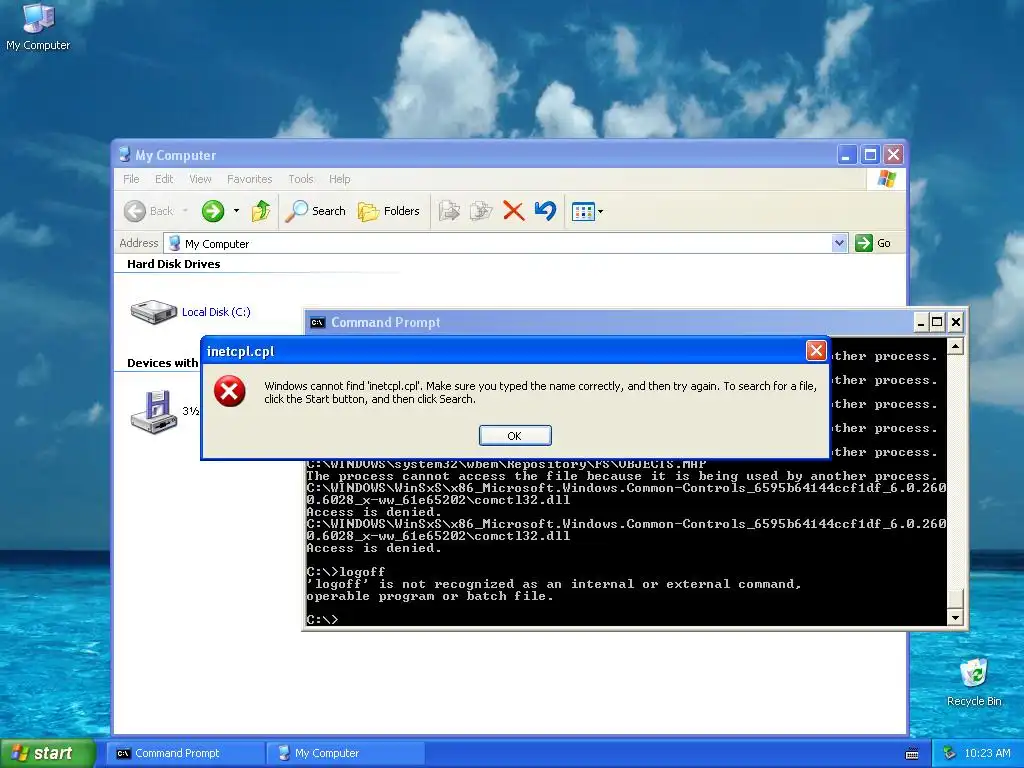The image size is (1024, 768).
Task: Toggle the Folders pane button
Action: coord(389,211)
